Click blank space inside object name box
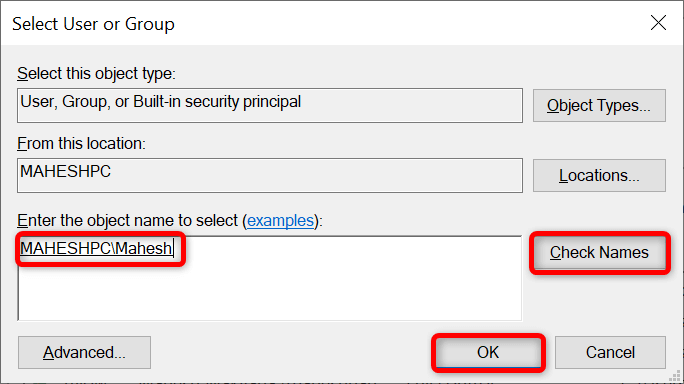Viewport: 684px width, 384px height. (305, 288)
